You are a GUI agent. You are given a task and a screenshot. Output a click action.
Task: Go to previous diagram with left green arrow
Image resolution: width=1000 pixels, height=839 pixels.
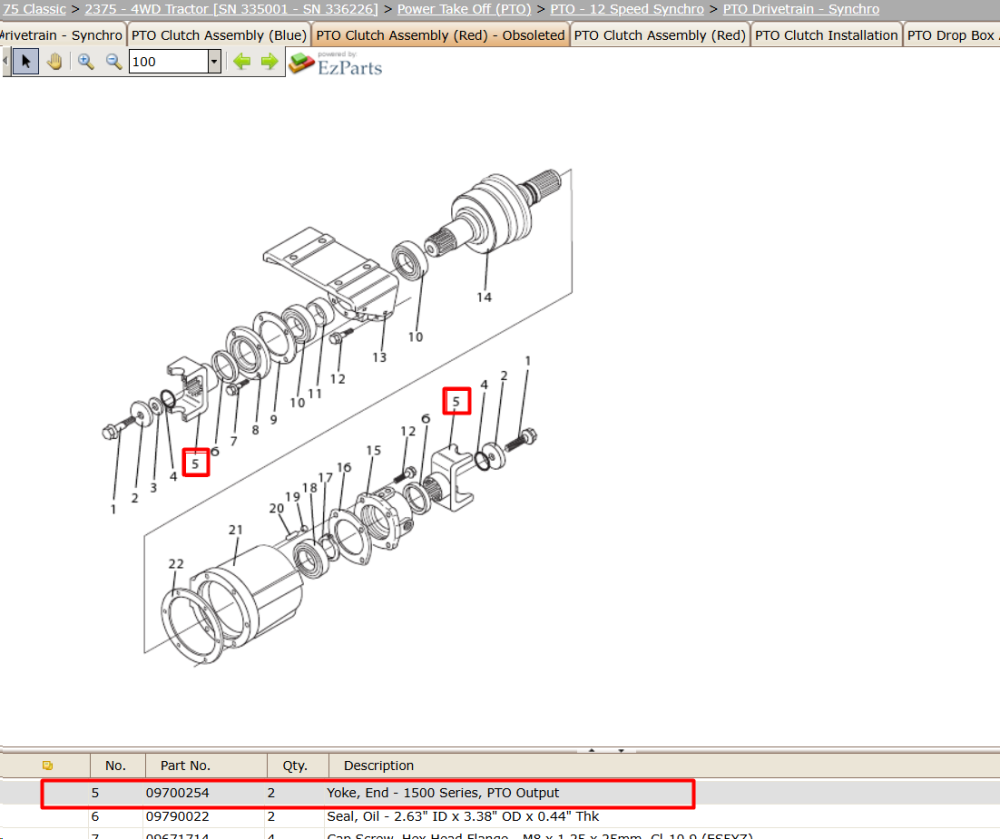pos(242,62)
